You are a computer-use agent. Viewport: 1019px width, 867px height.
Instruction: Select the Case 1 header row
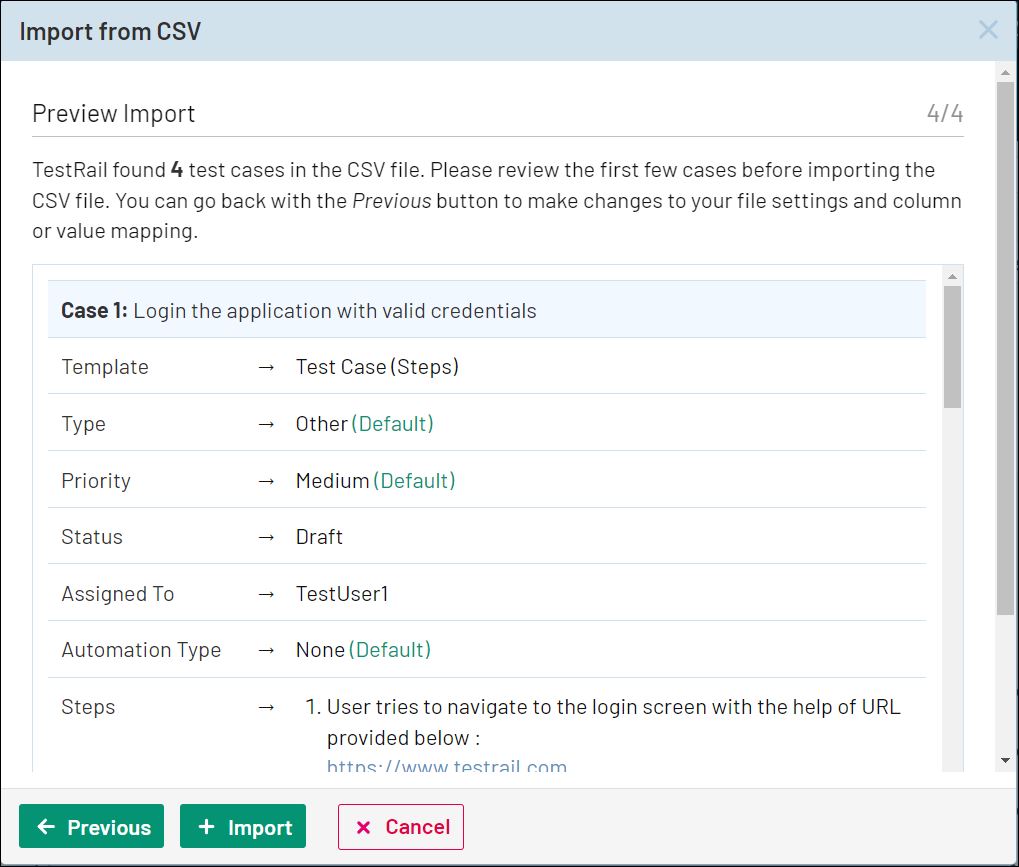click(486, 311)
